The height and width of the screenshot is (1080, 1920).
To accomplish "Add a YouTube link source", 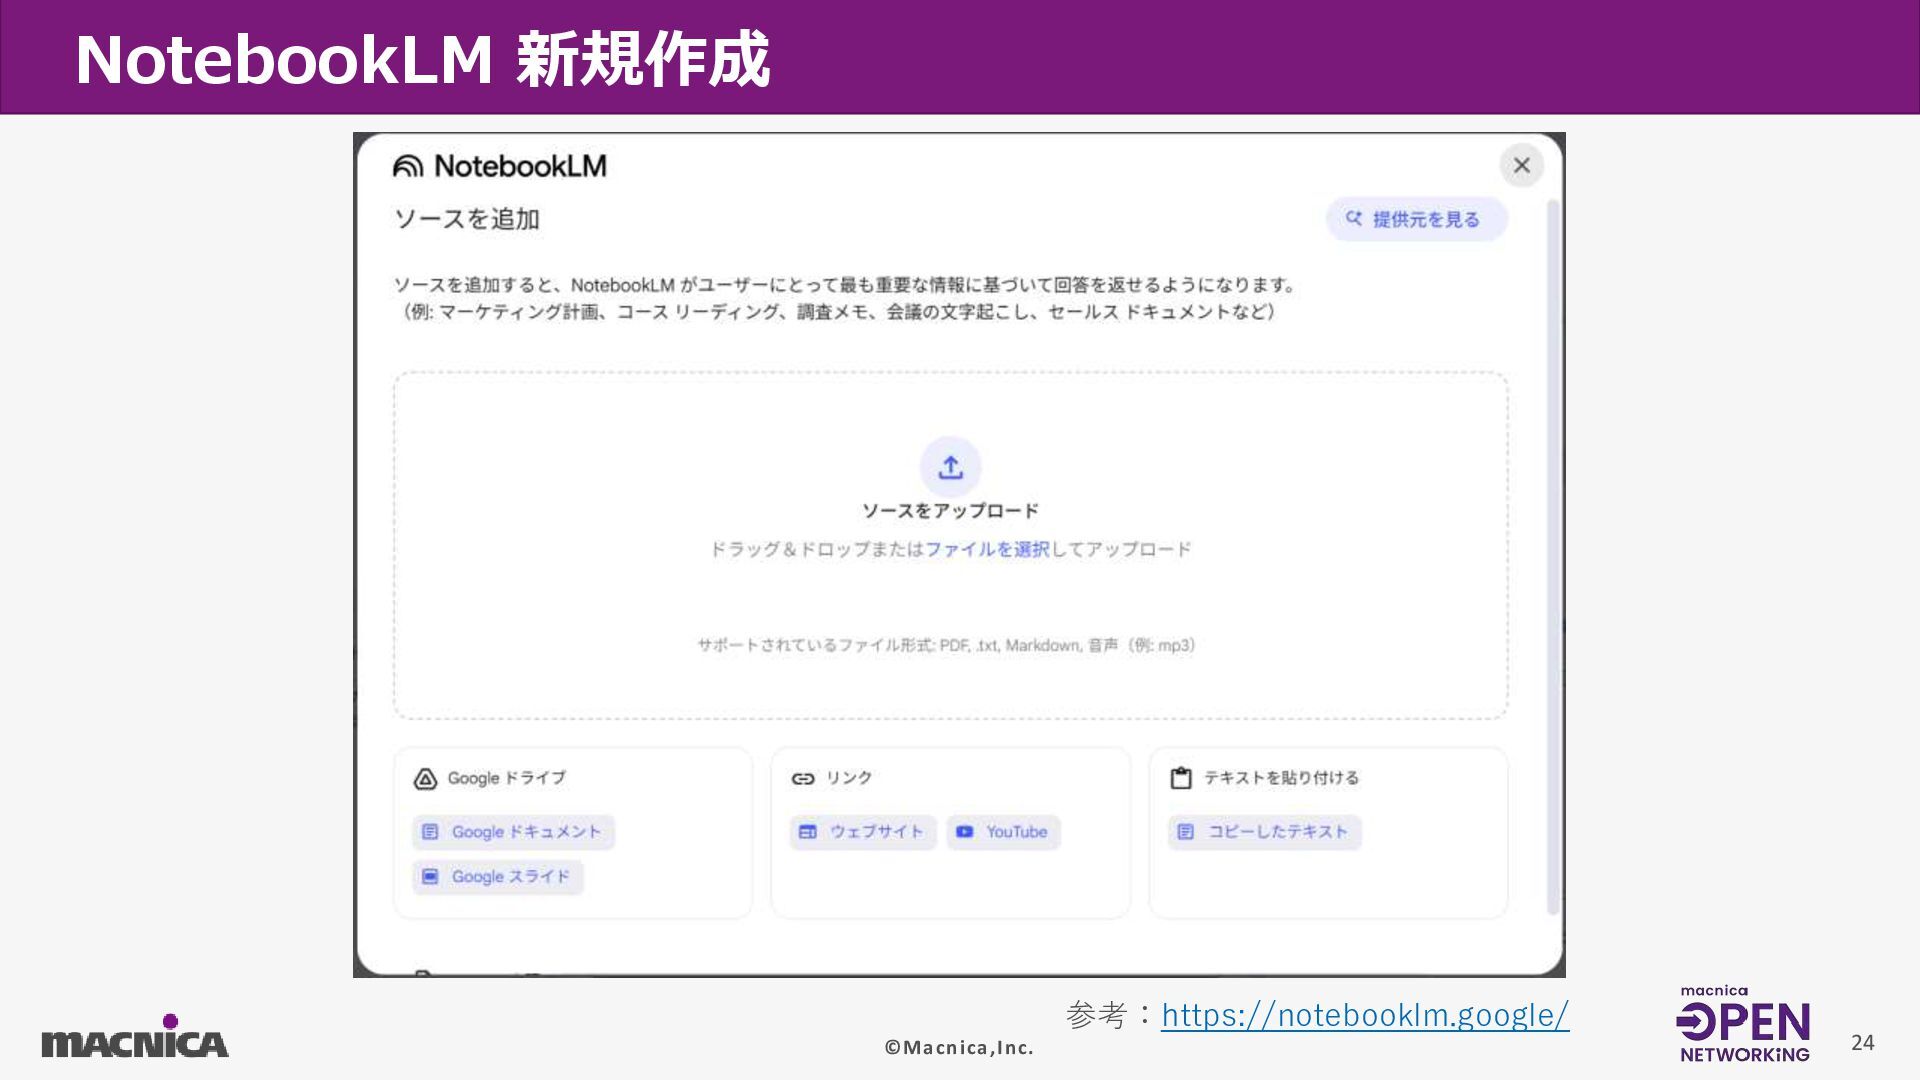I will [1004, 832].
